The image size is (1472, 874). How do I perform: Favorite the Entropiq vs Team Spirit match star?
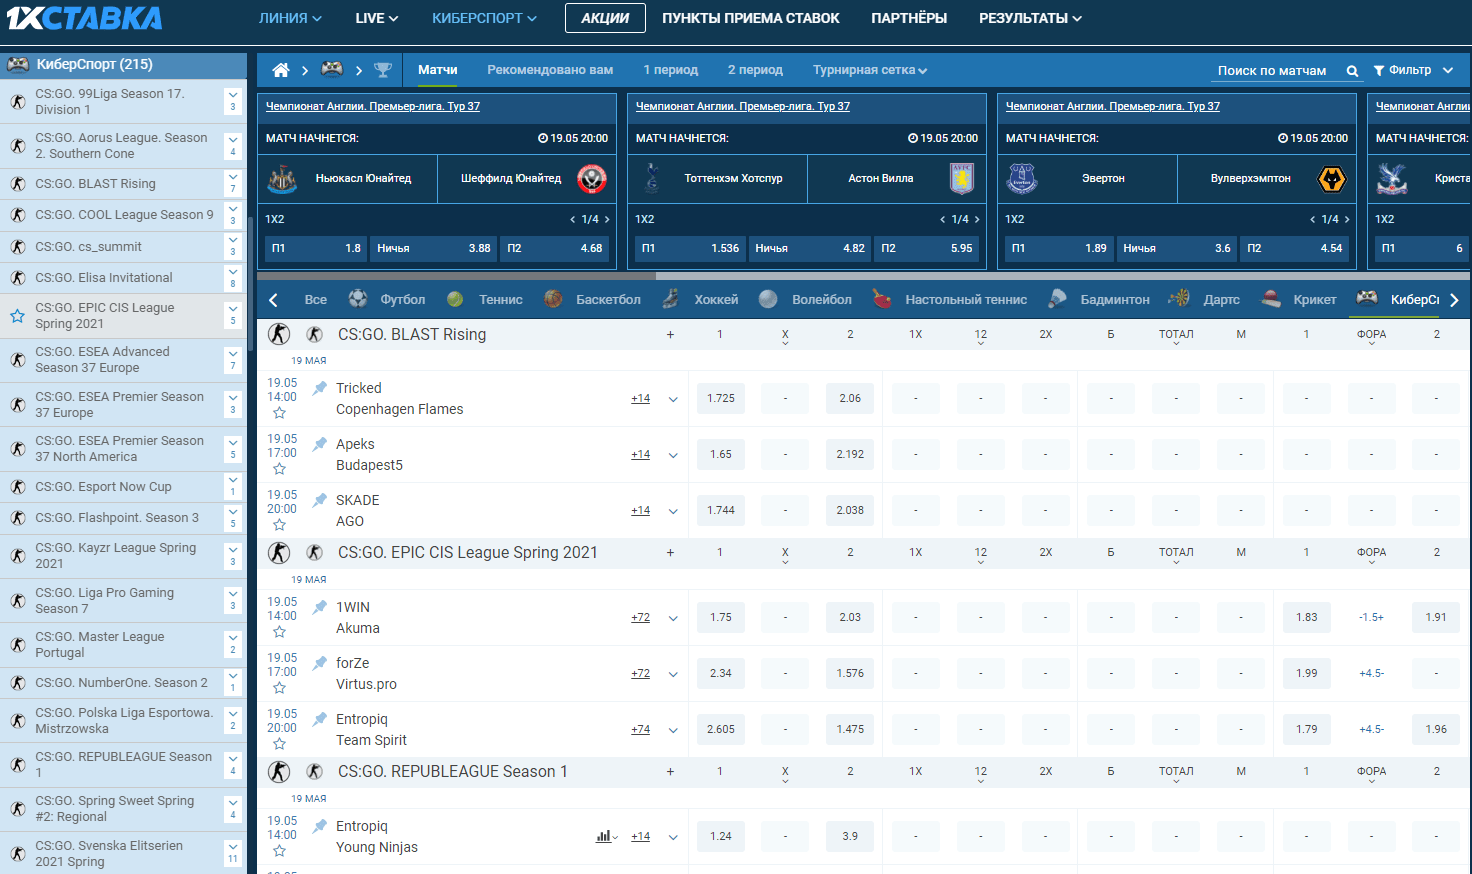[x=280, y=744]
